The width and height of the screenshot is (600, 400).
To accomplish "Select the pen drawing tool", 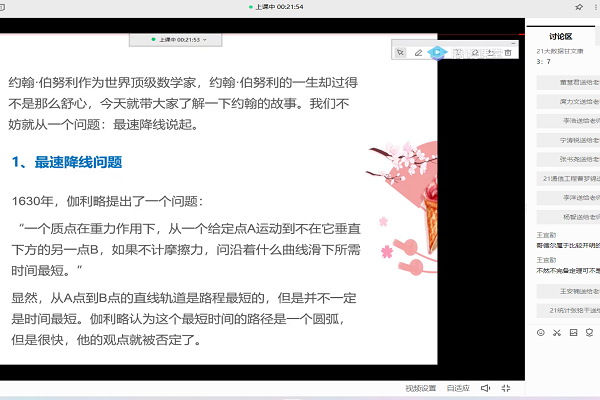I will tap(418, 52).
